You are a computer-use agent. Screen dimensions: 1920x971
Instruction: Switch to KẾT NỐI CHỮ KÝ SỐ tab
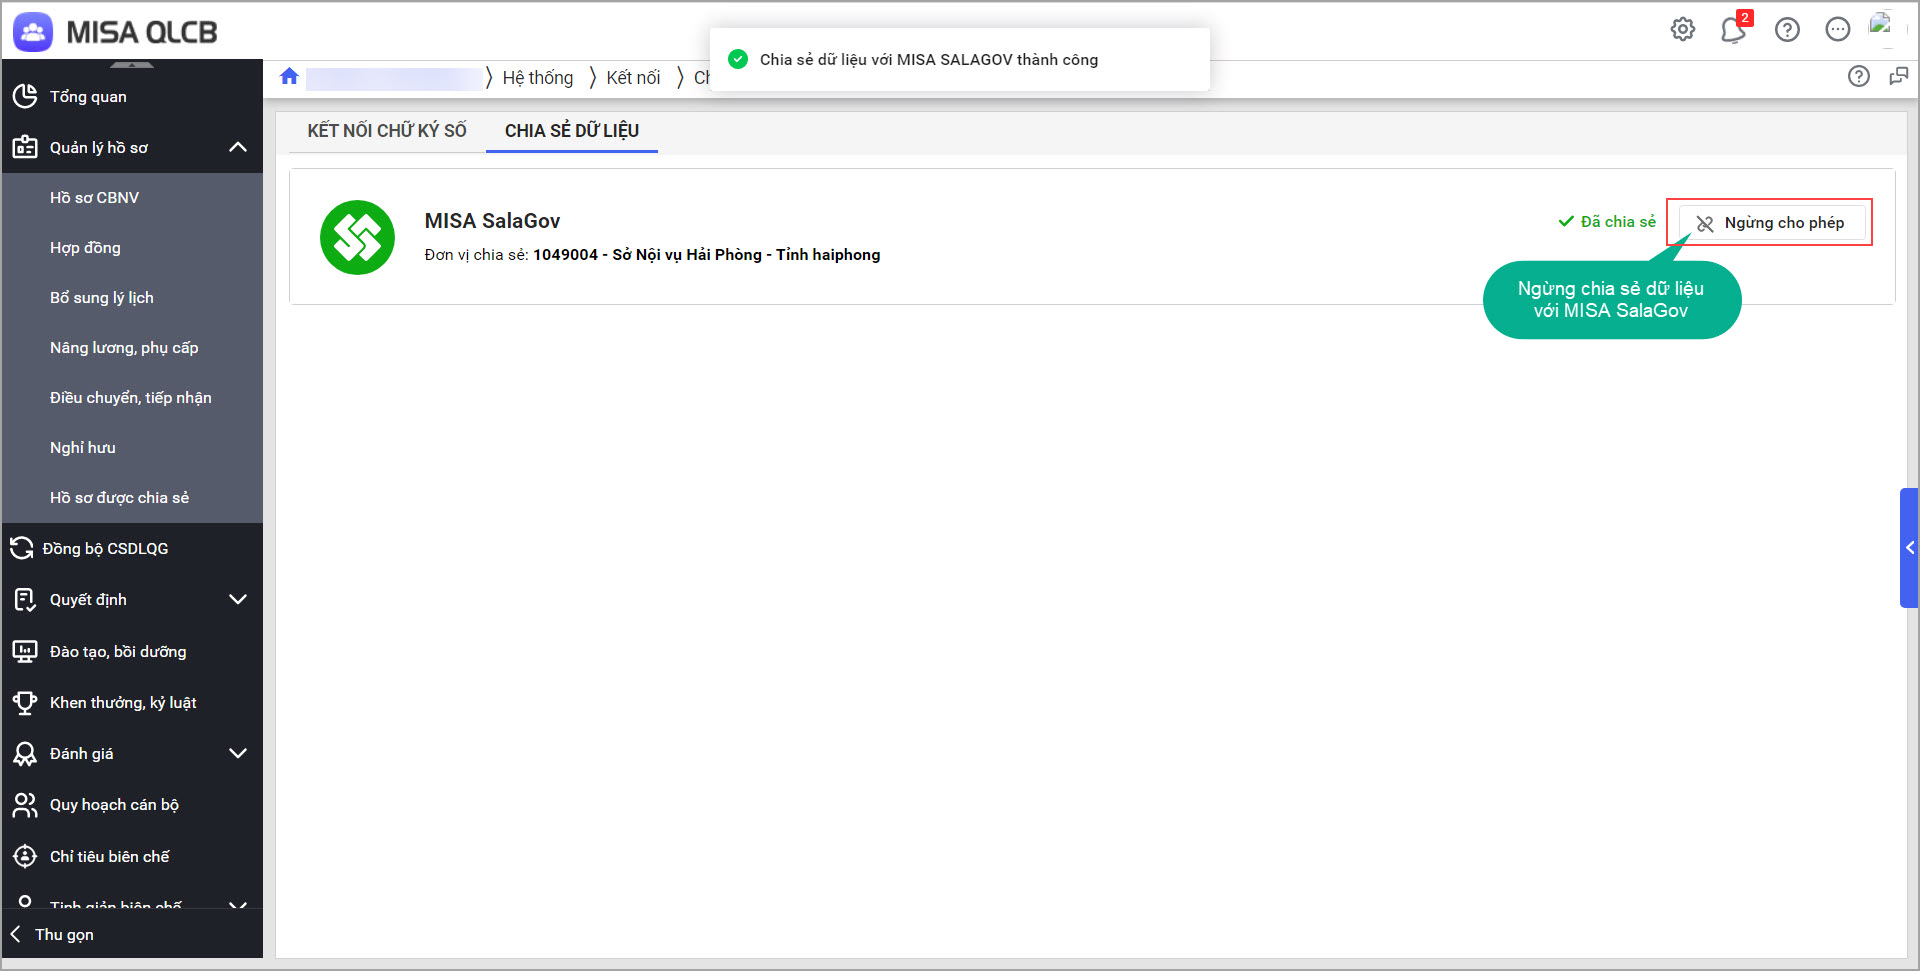tap(387, 131)
